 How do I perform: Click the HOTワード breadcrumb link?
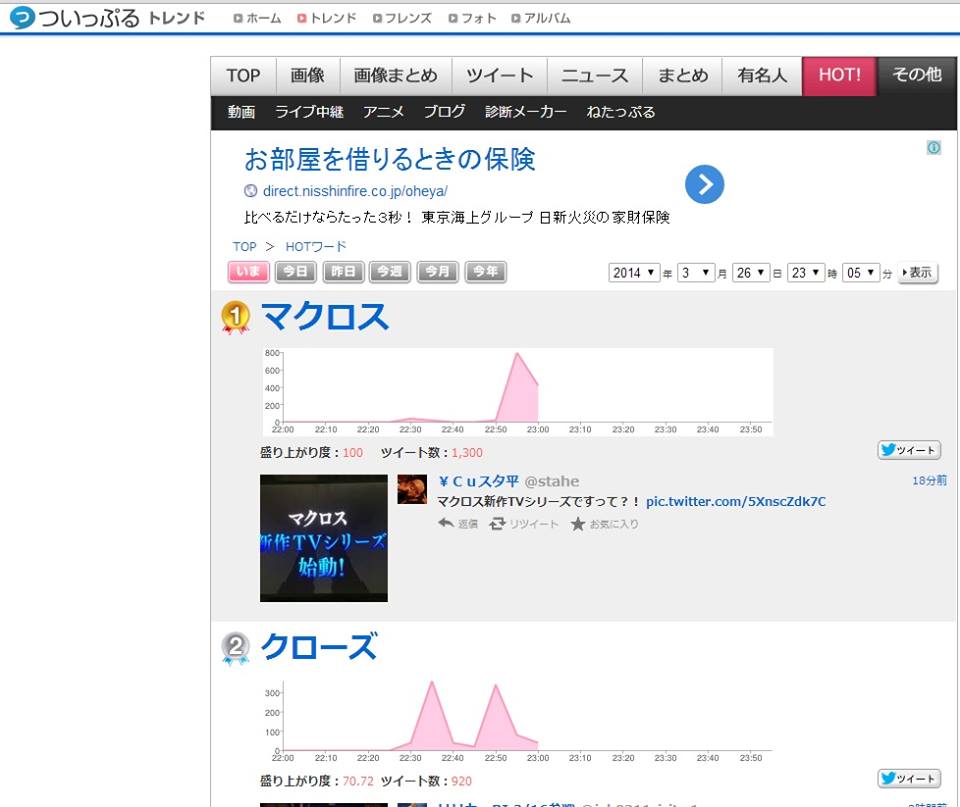[x=316, y=247]
